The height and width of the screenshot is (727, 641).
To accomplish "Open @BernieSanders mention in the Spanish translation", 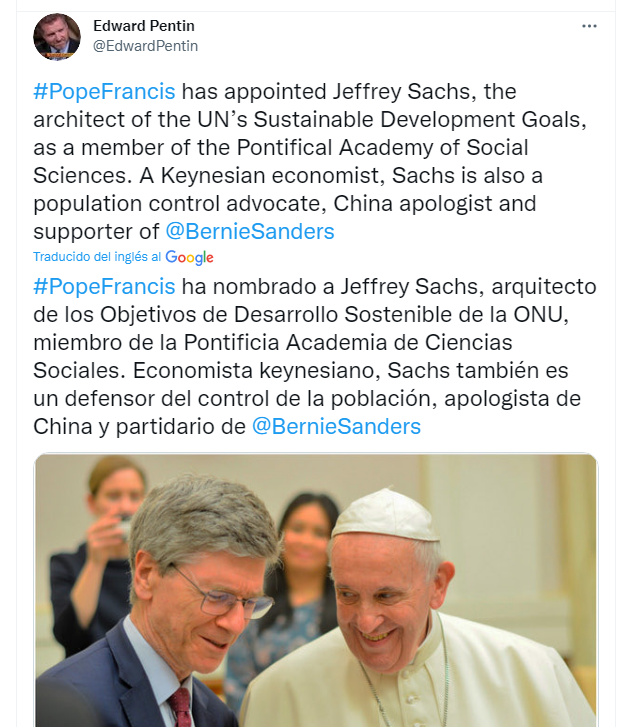I will click(x=335, y=426).
